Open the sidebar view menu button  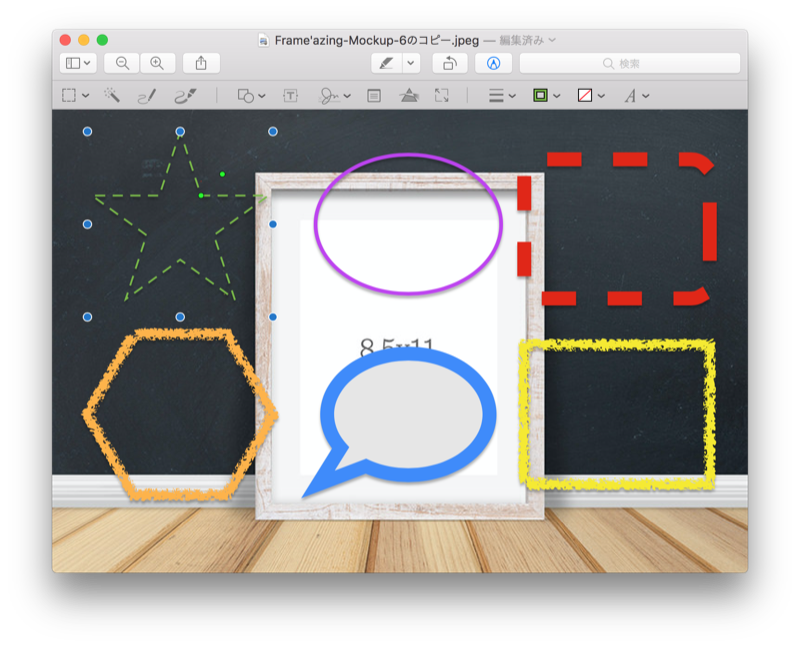pyautogui.click(x=78, y=63)
